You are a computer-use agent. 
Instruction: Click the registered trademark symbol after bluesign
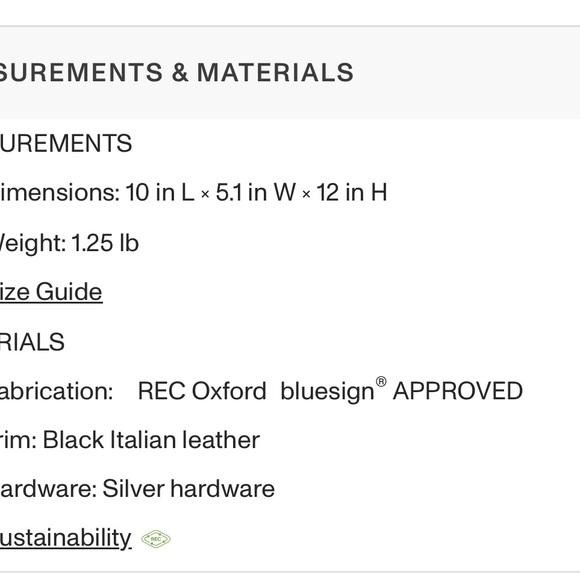[x=381, y=381]
